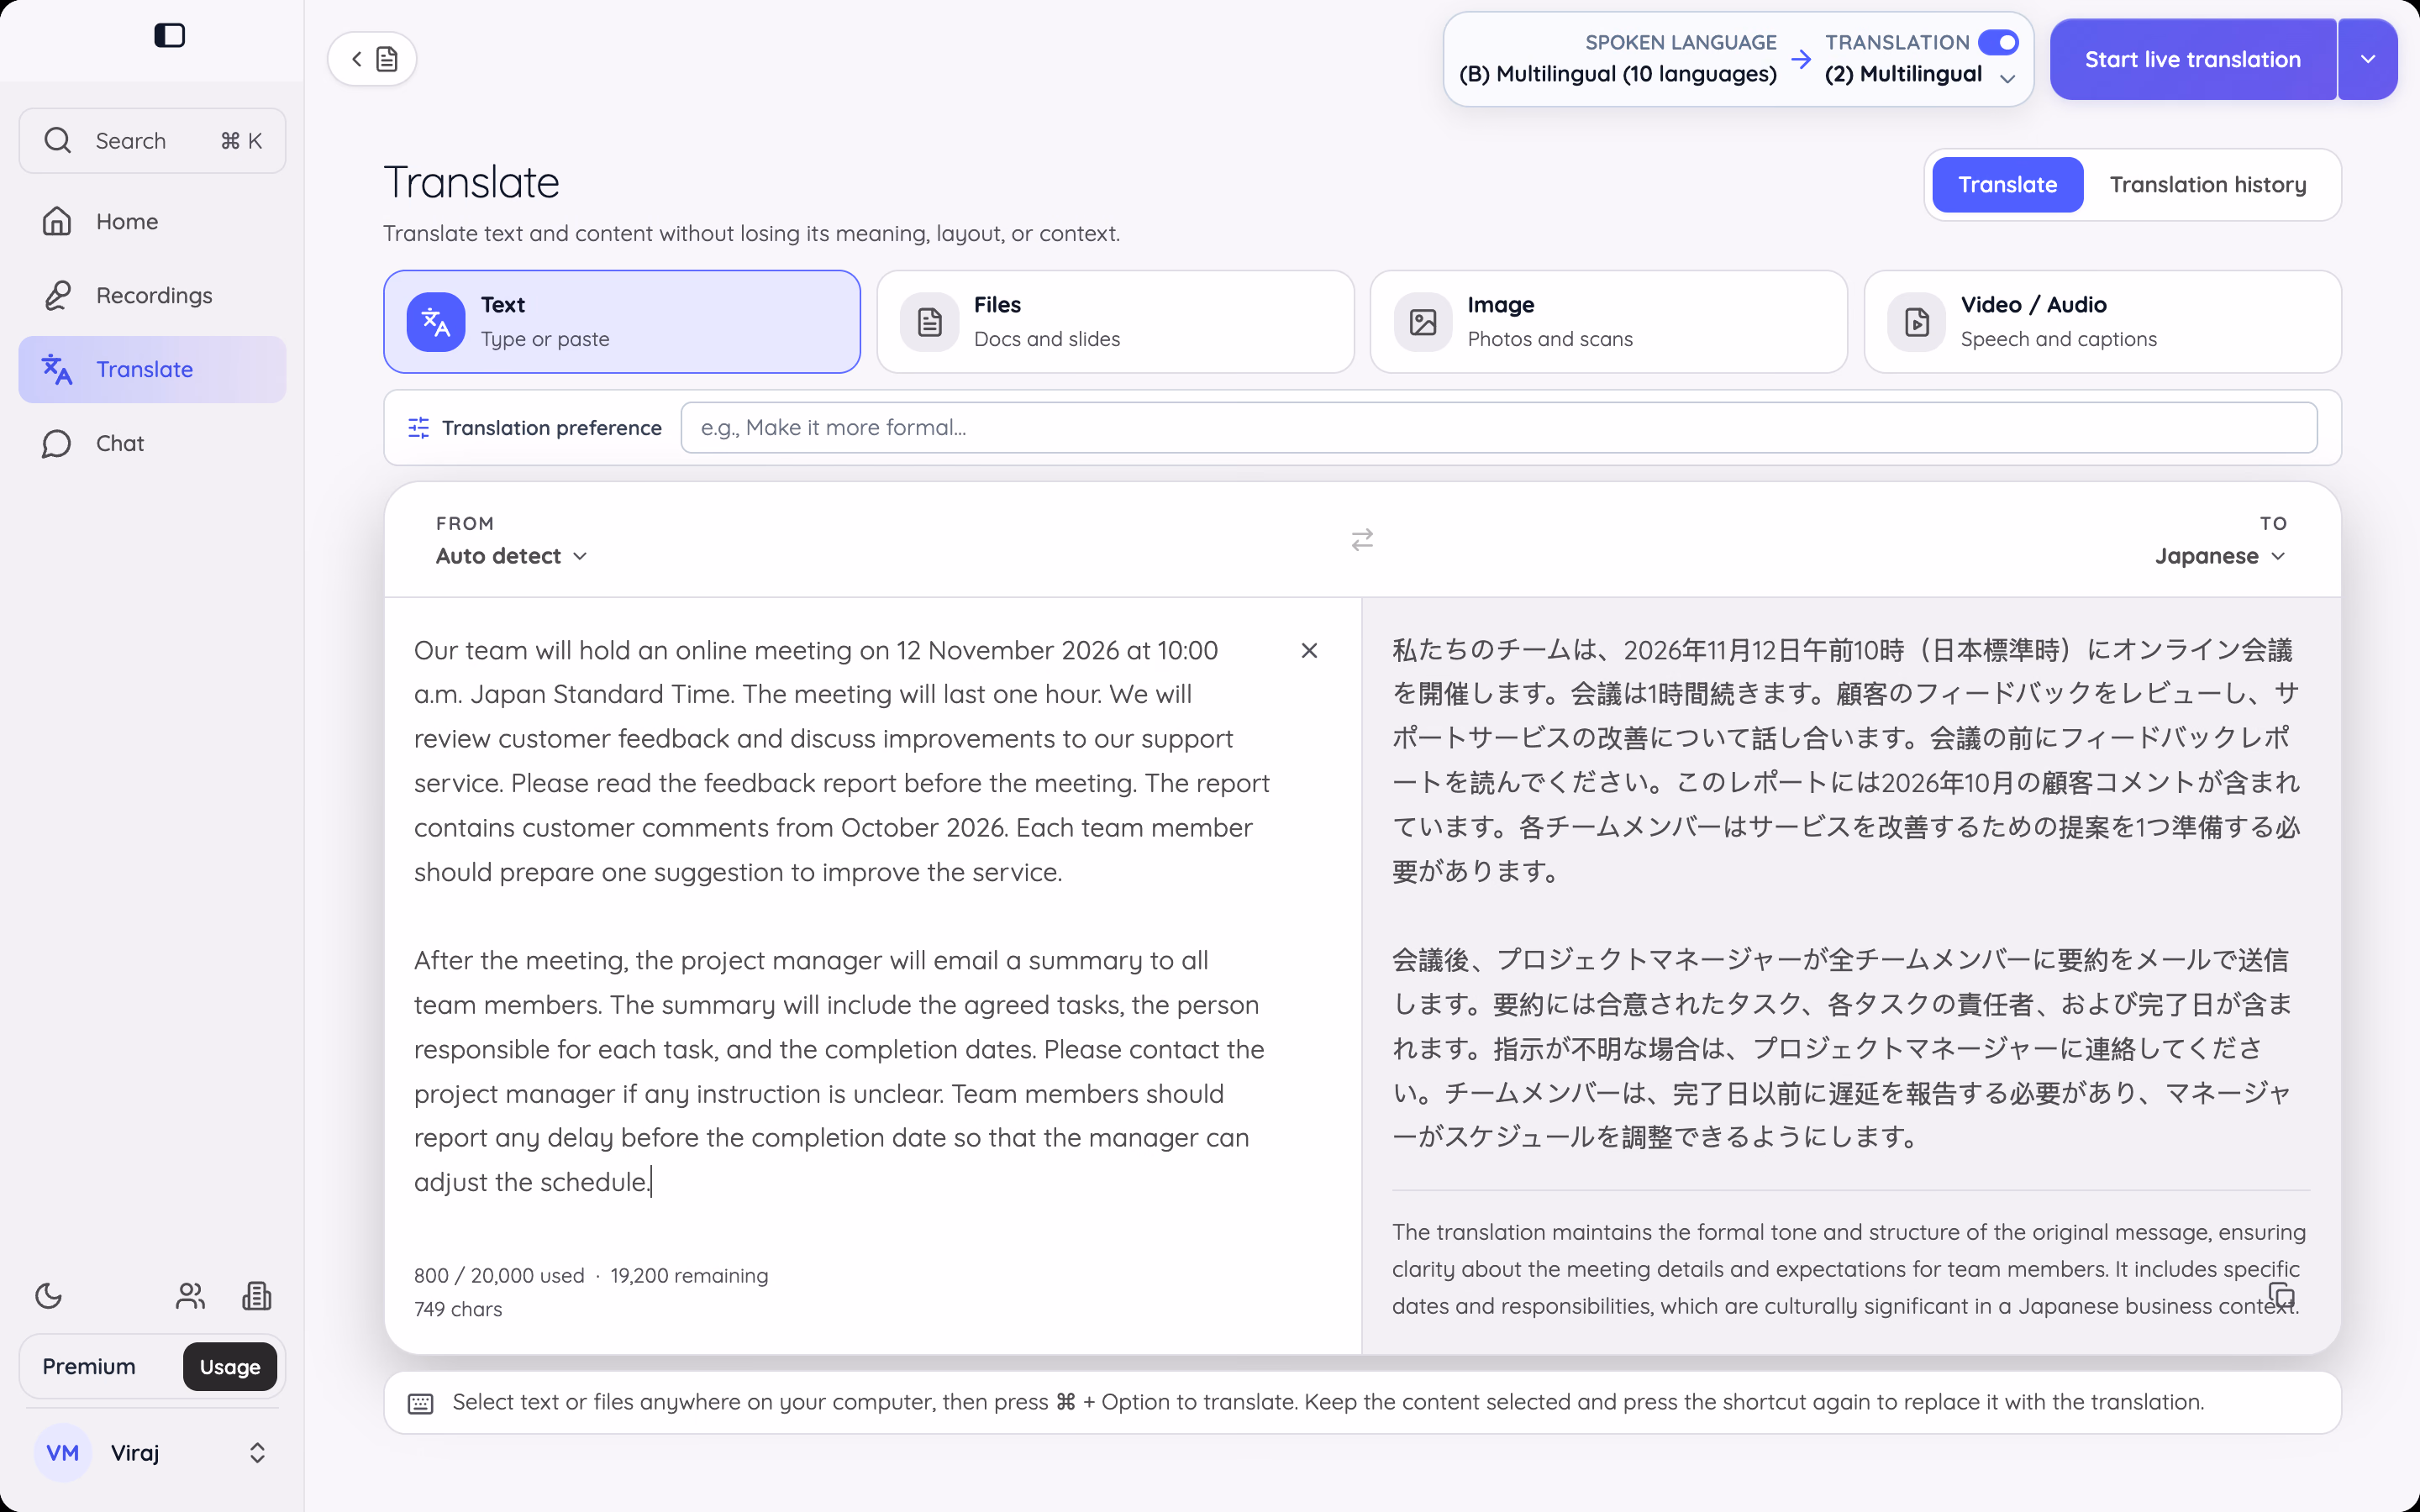Turn off the Translation toggle switch

1998,42
